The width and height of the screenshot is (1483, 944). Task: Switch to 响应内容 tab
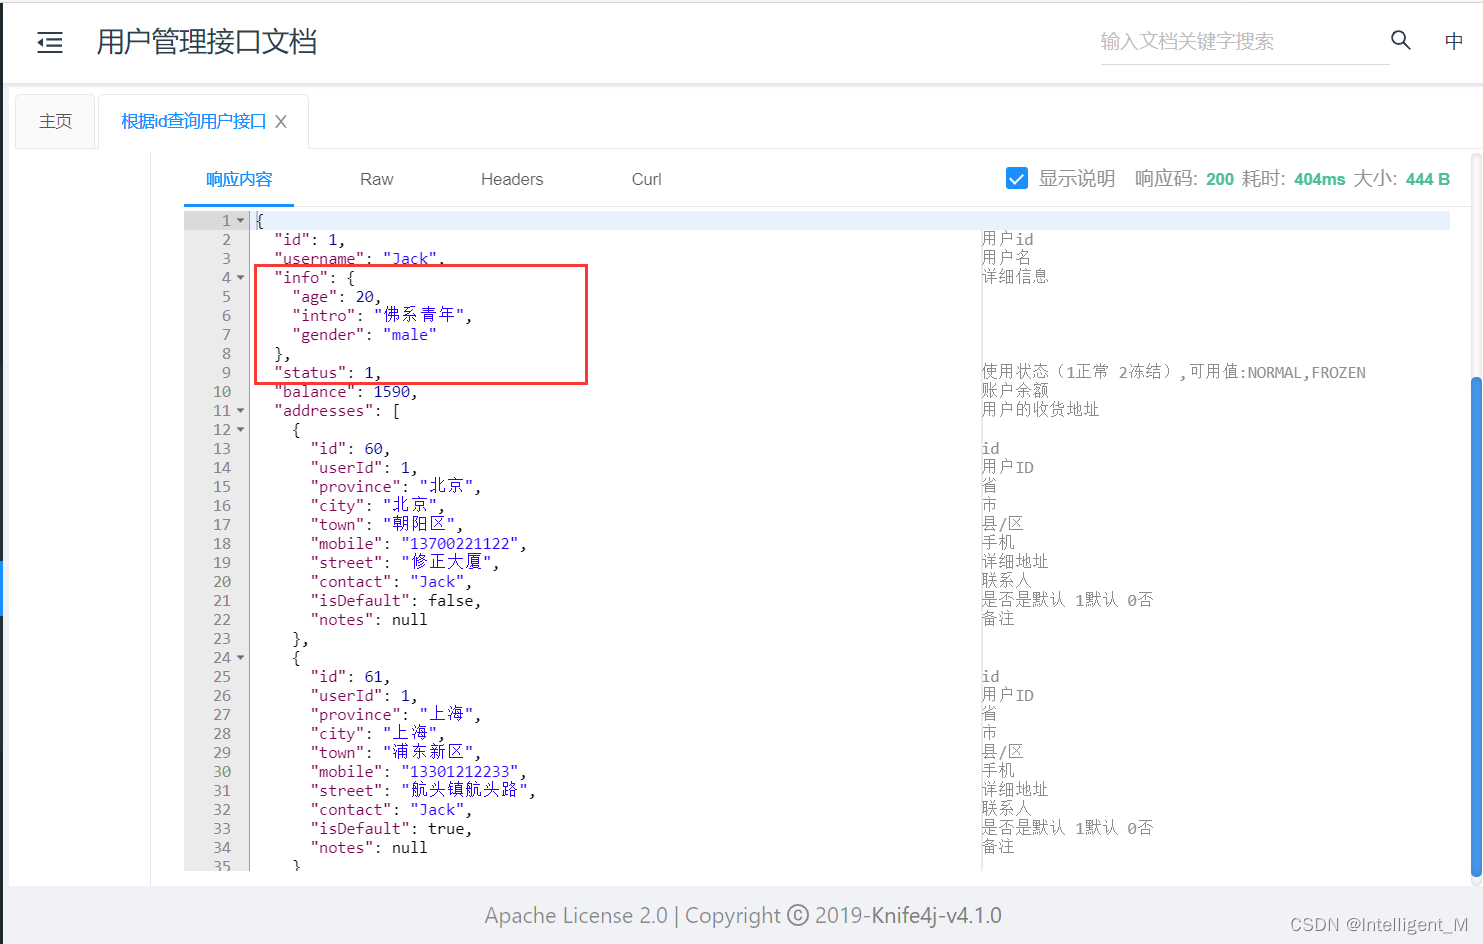(239, 179)
